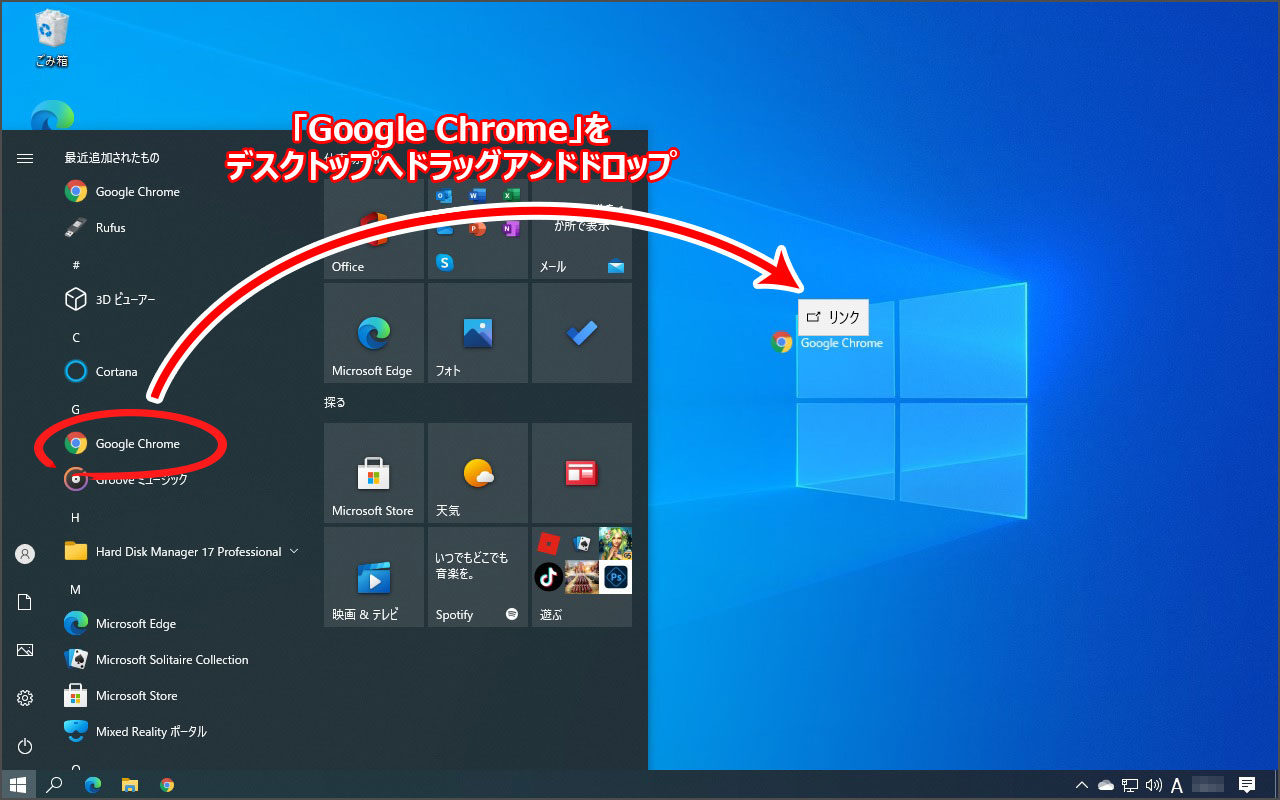Open Settings gear in the Start rail
This screenshot has height=800, width=1280.
(x=25, y=698)
